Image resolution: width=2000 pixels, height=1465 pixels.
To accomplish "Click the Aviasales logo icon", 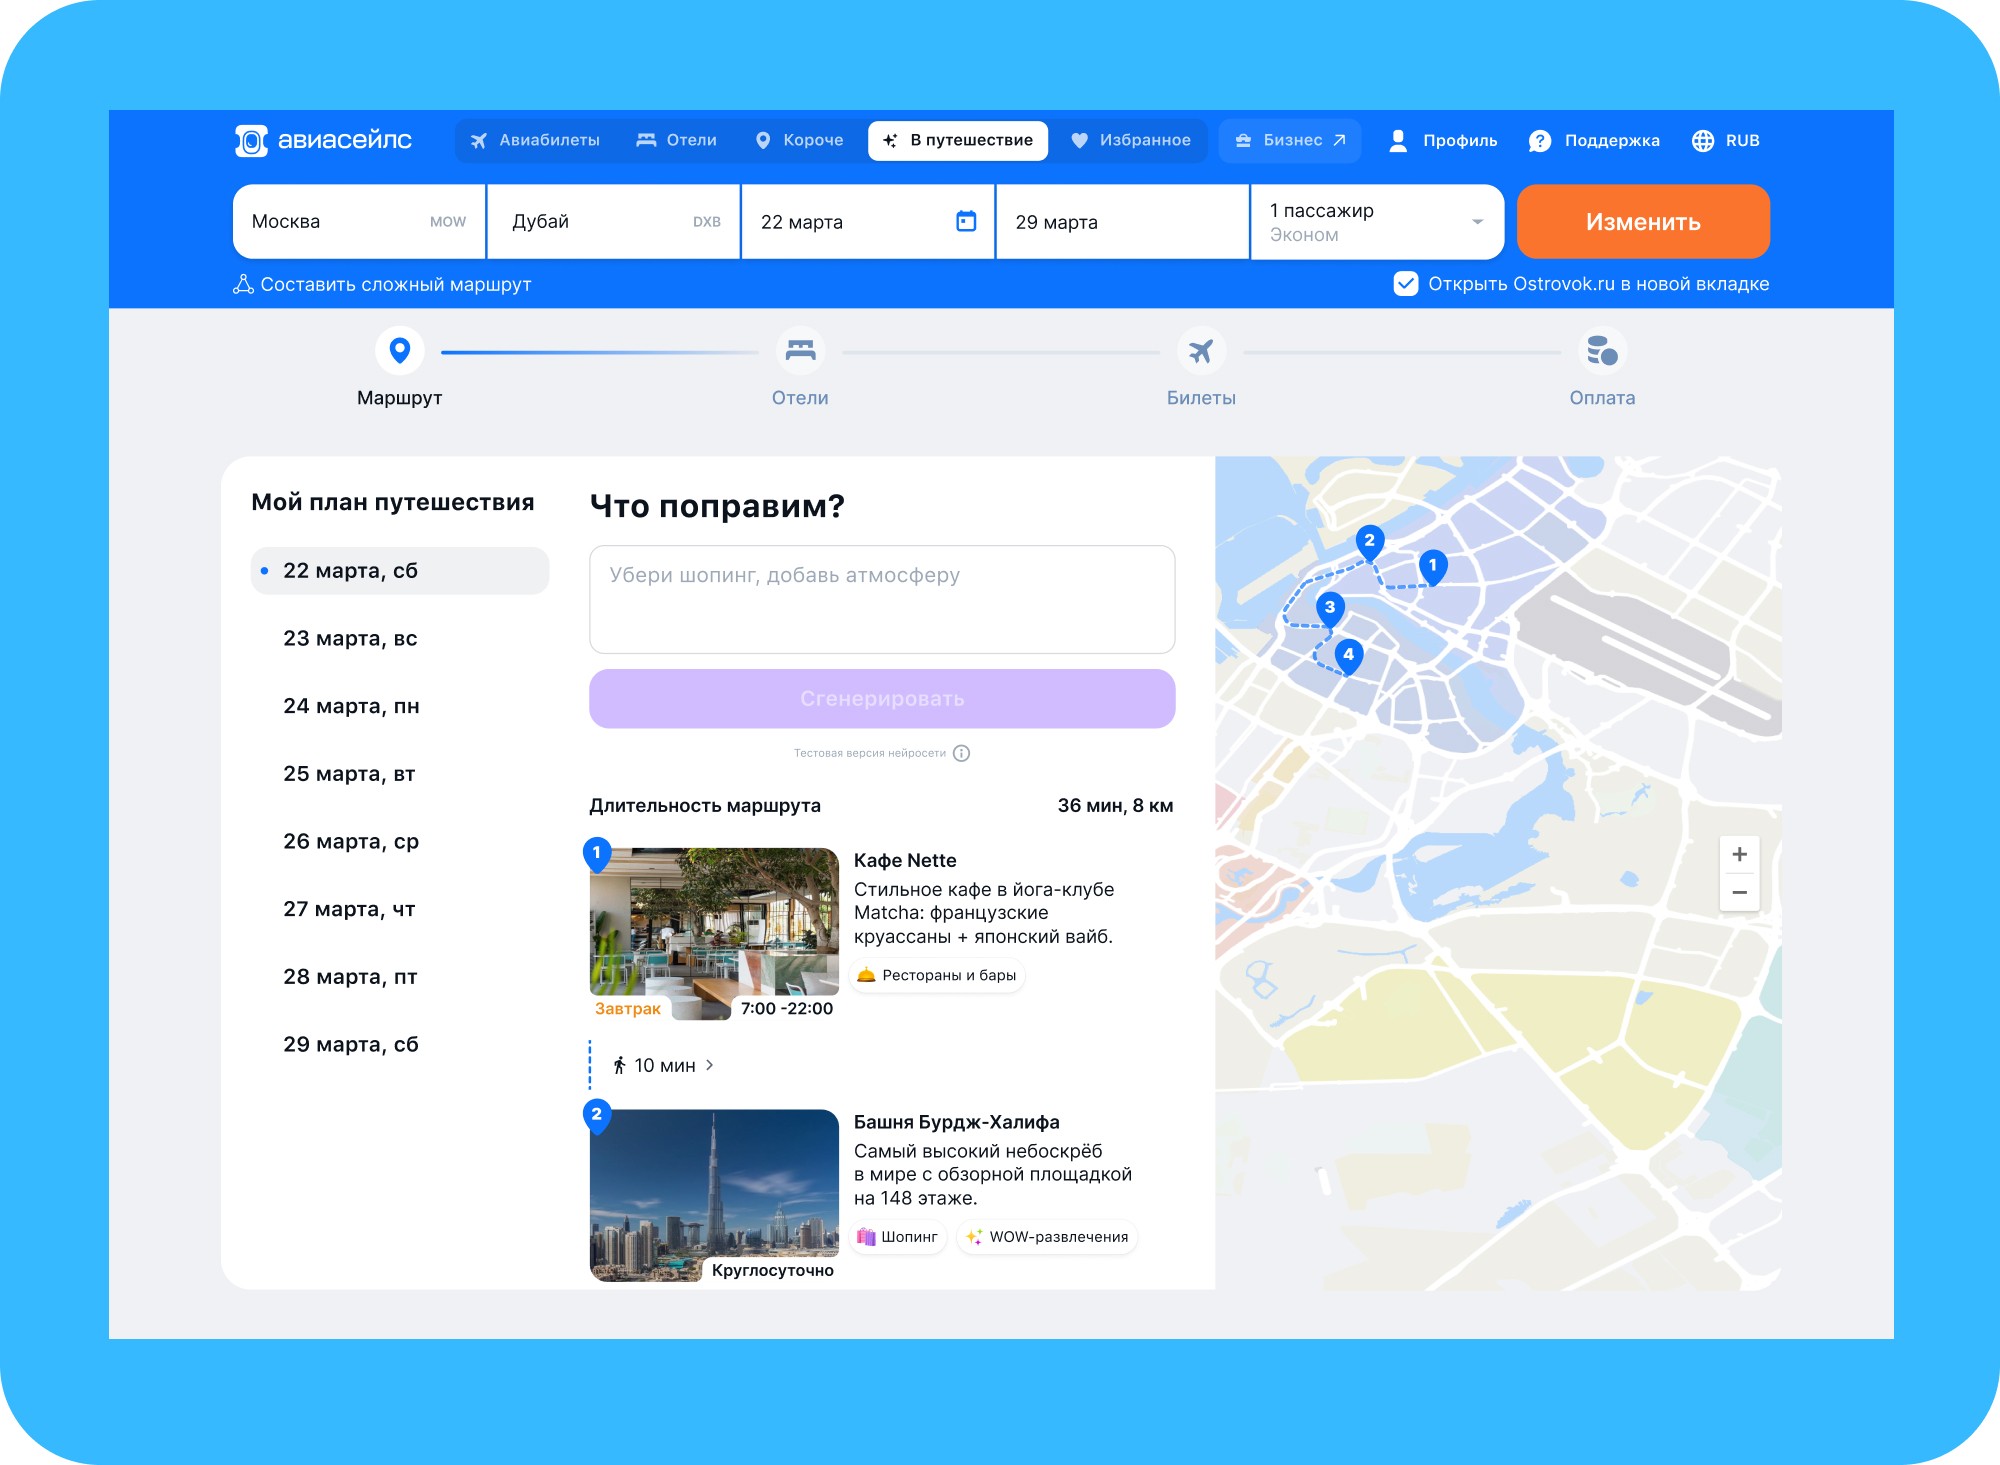I will coord(251,141).
